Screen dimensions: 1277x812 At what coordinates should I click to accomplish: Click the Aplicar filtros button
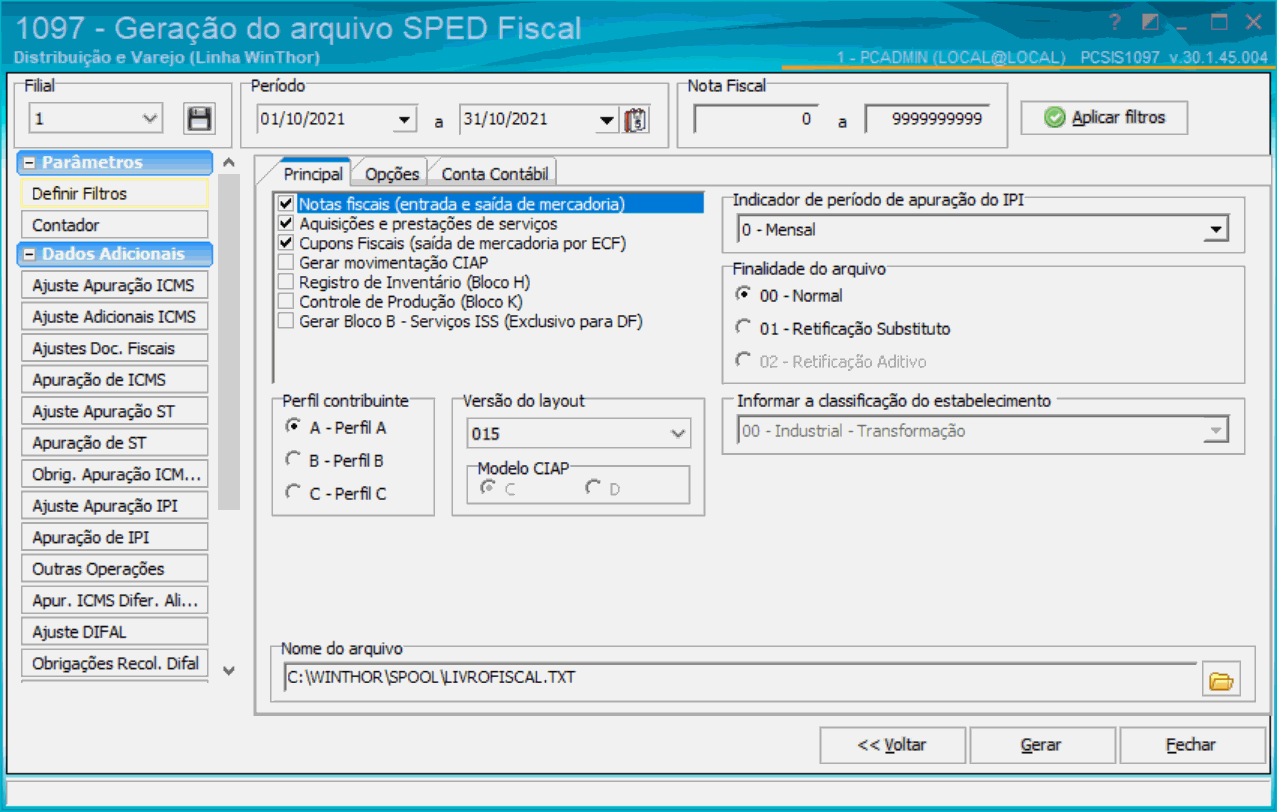point(1105,118)
